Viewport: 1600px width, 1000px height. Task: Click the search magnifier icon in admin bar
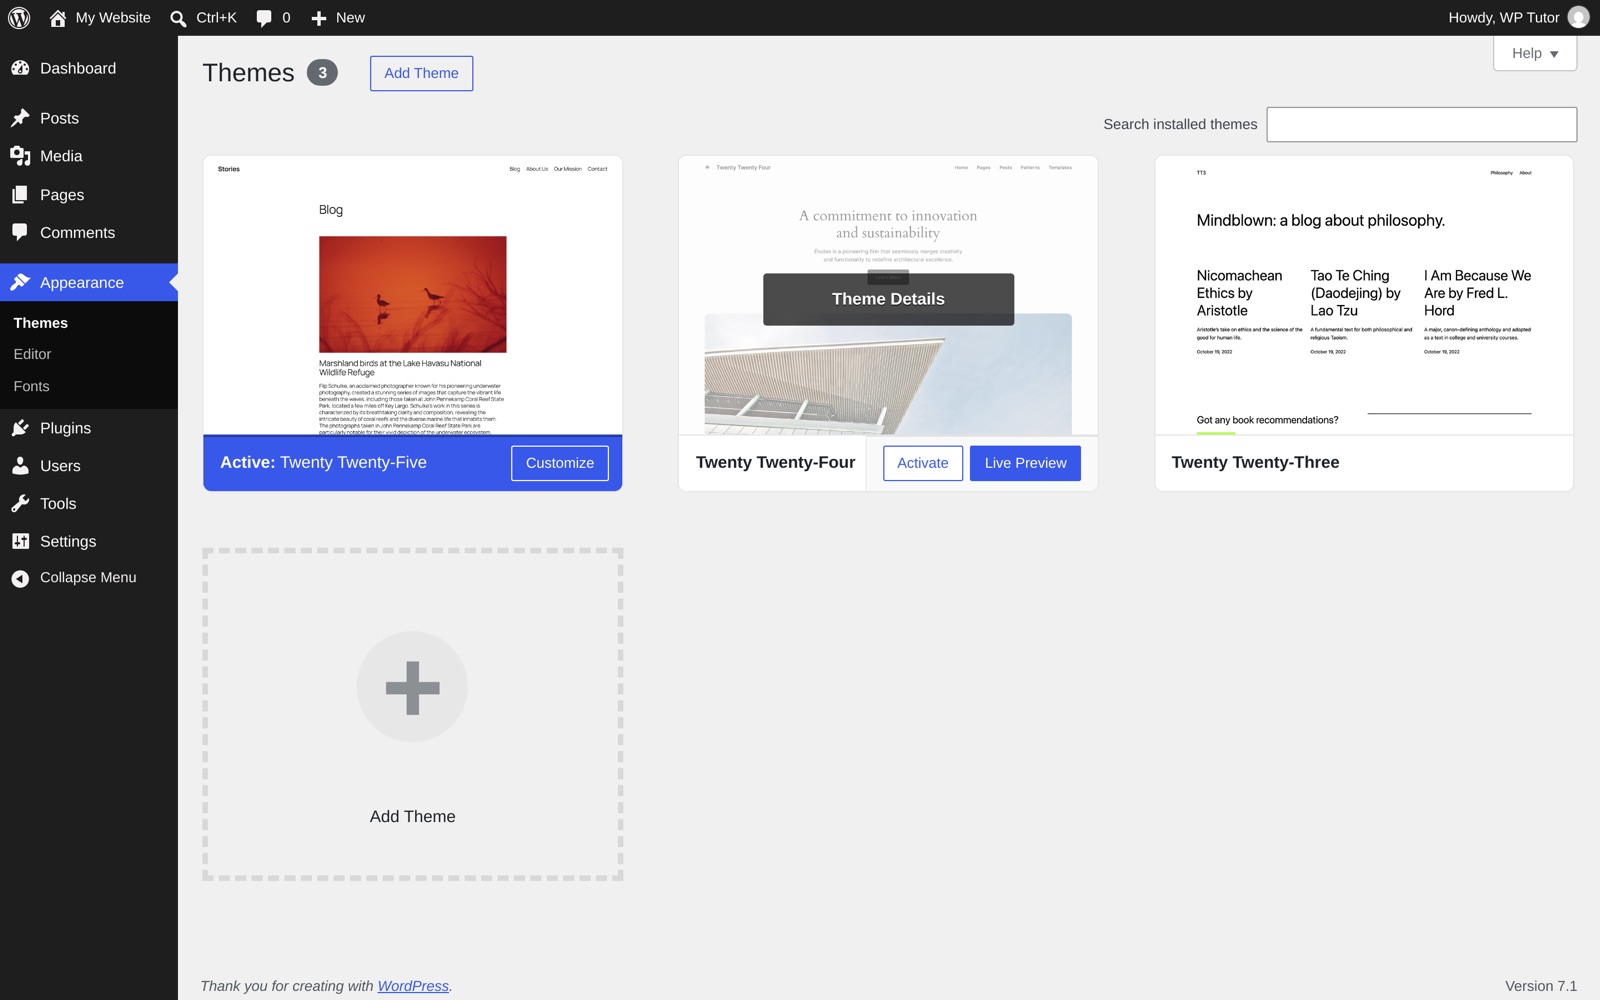tap(178, 18)
